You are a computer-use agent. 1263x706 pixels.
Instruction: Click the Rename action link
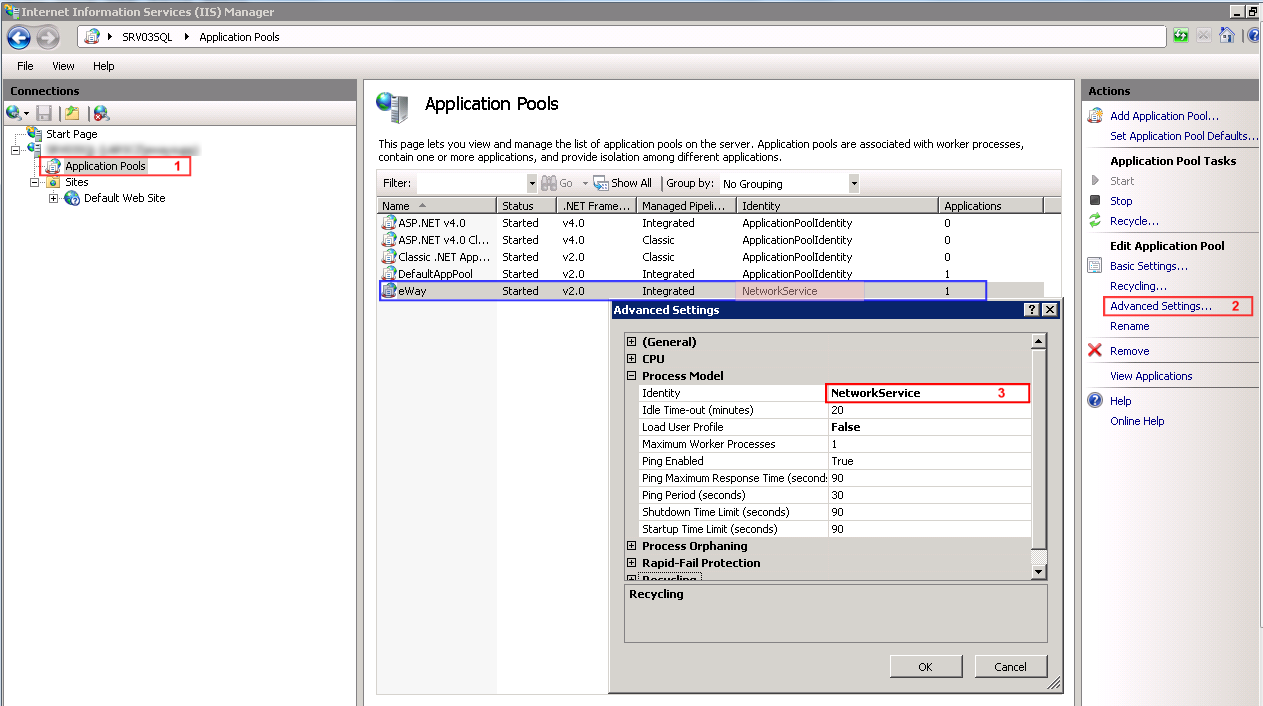1130,326
